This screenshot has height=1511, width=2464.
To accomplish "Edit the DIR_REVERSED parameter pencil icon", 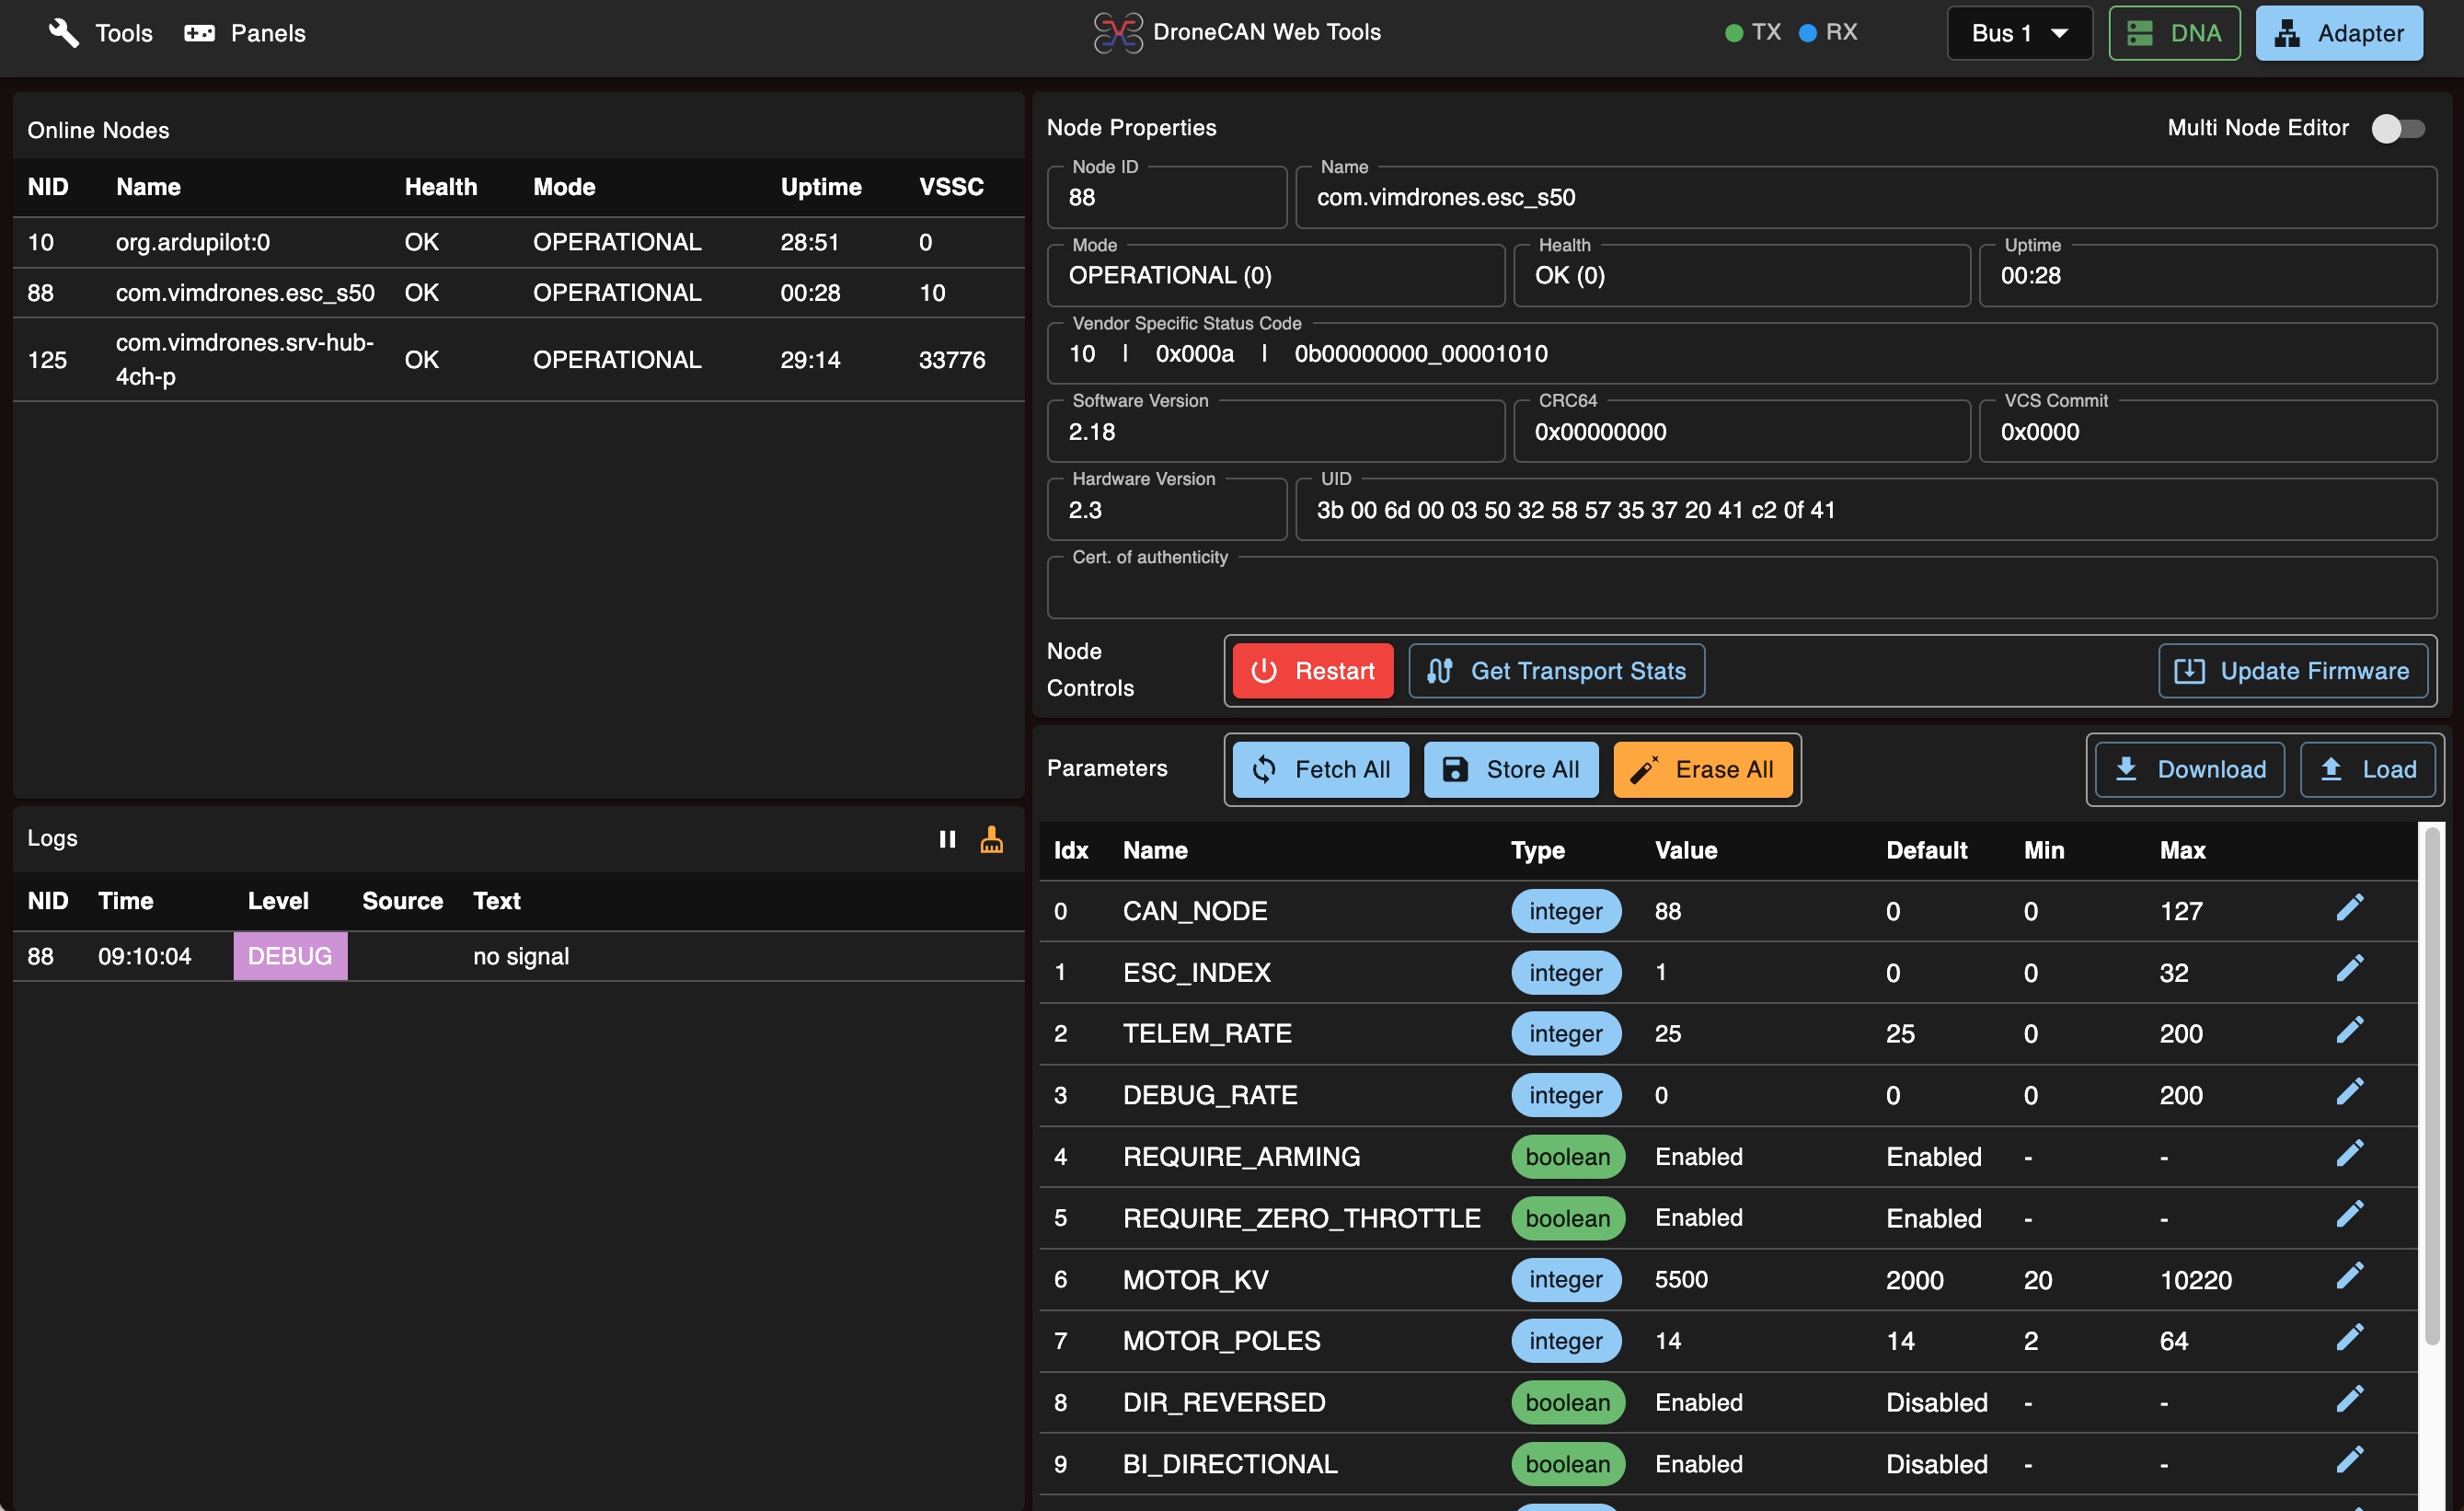I will click(x=2349, y=1400).
